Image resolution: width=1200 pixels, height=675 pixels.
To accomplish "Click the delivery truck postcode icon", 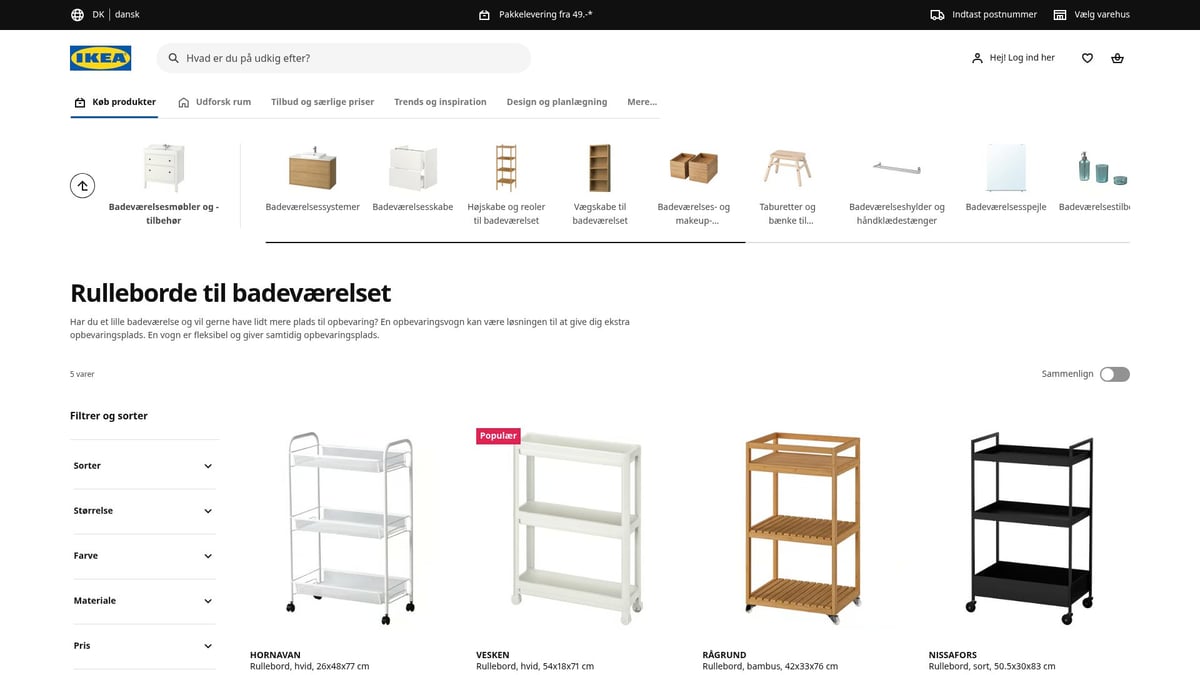I will tap(937, 15).
